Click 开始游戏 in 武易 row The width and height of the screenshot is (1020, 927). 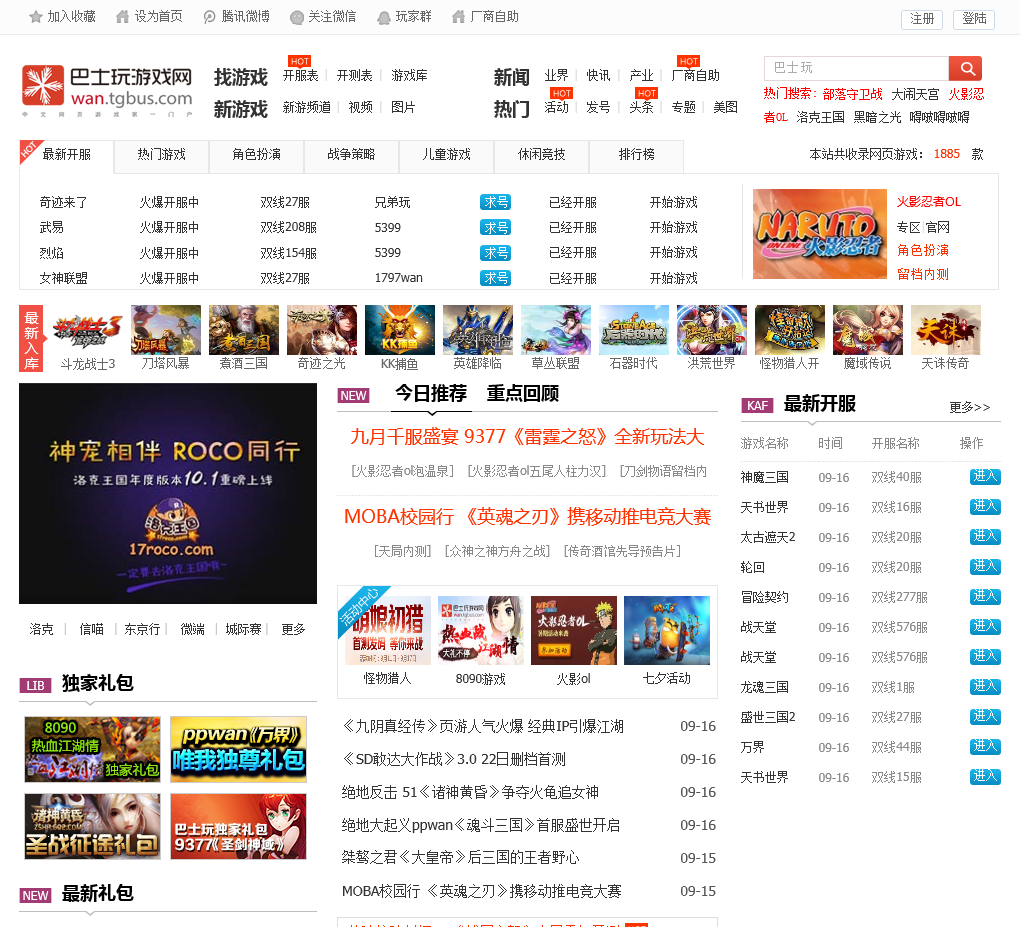click(x=673, y=228)
